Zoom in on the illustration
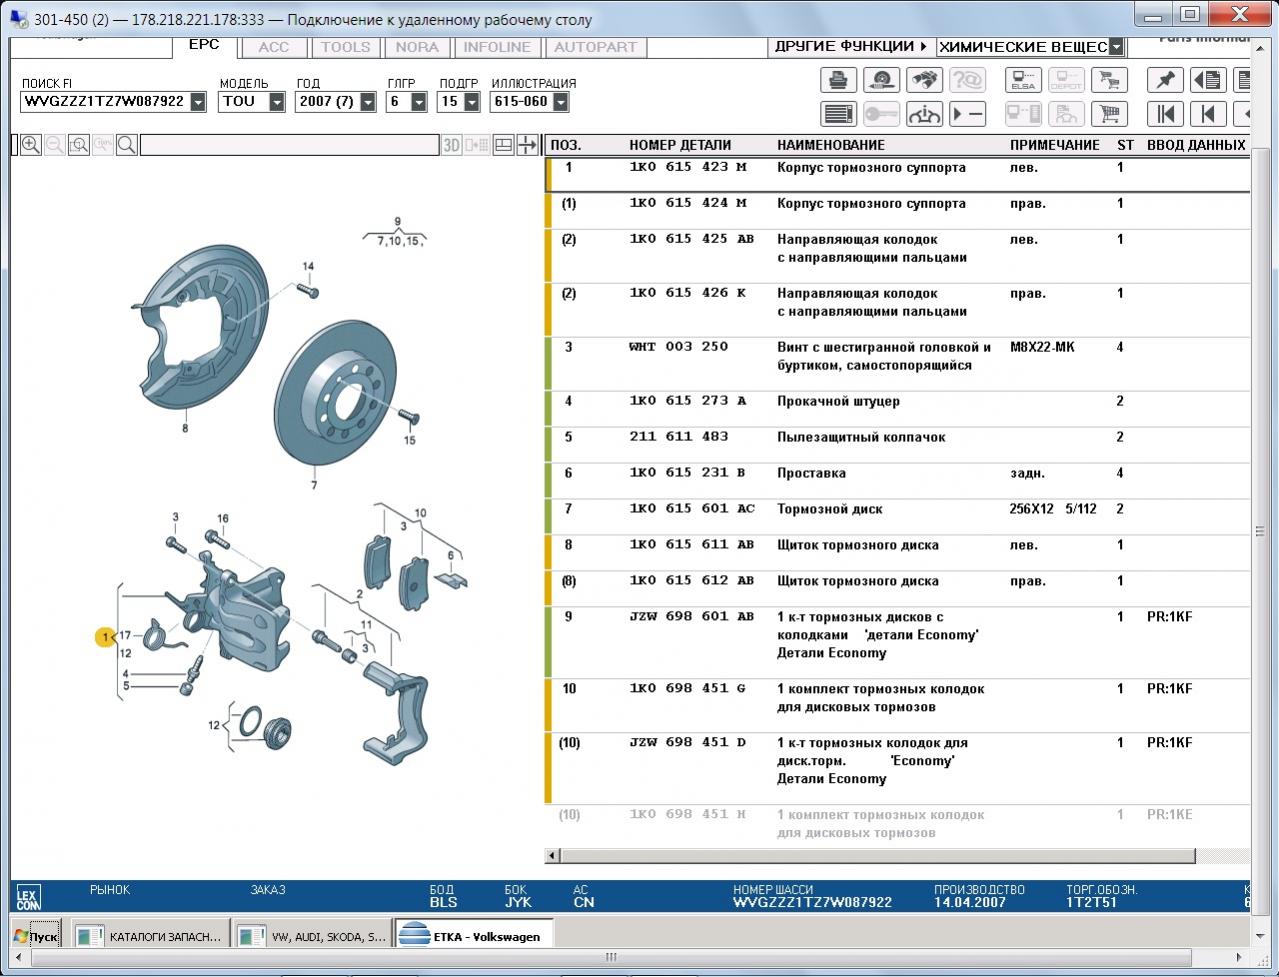The height and width of the screenshot is (977, 1279). [x=31, y=145]
